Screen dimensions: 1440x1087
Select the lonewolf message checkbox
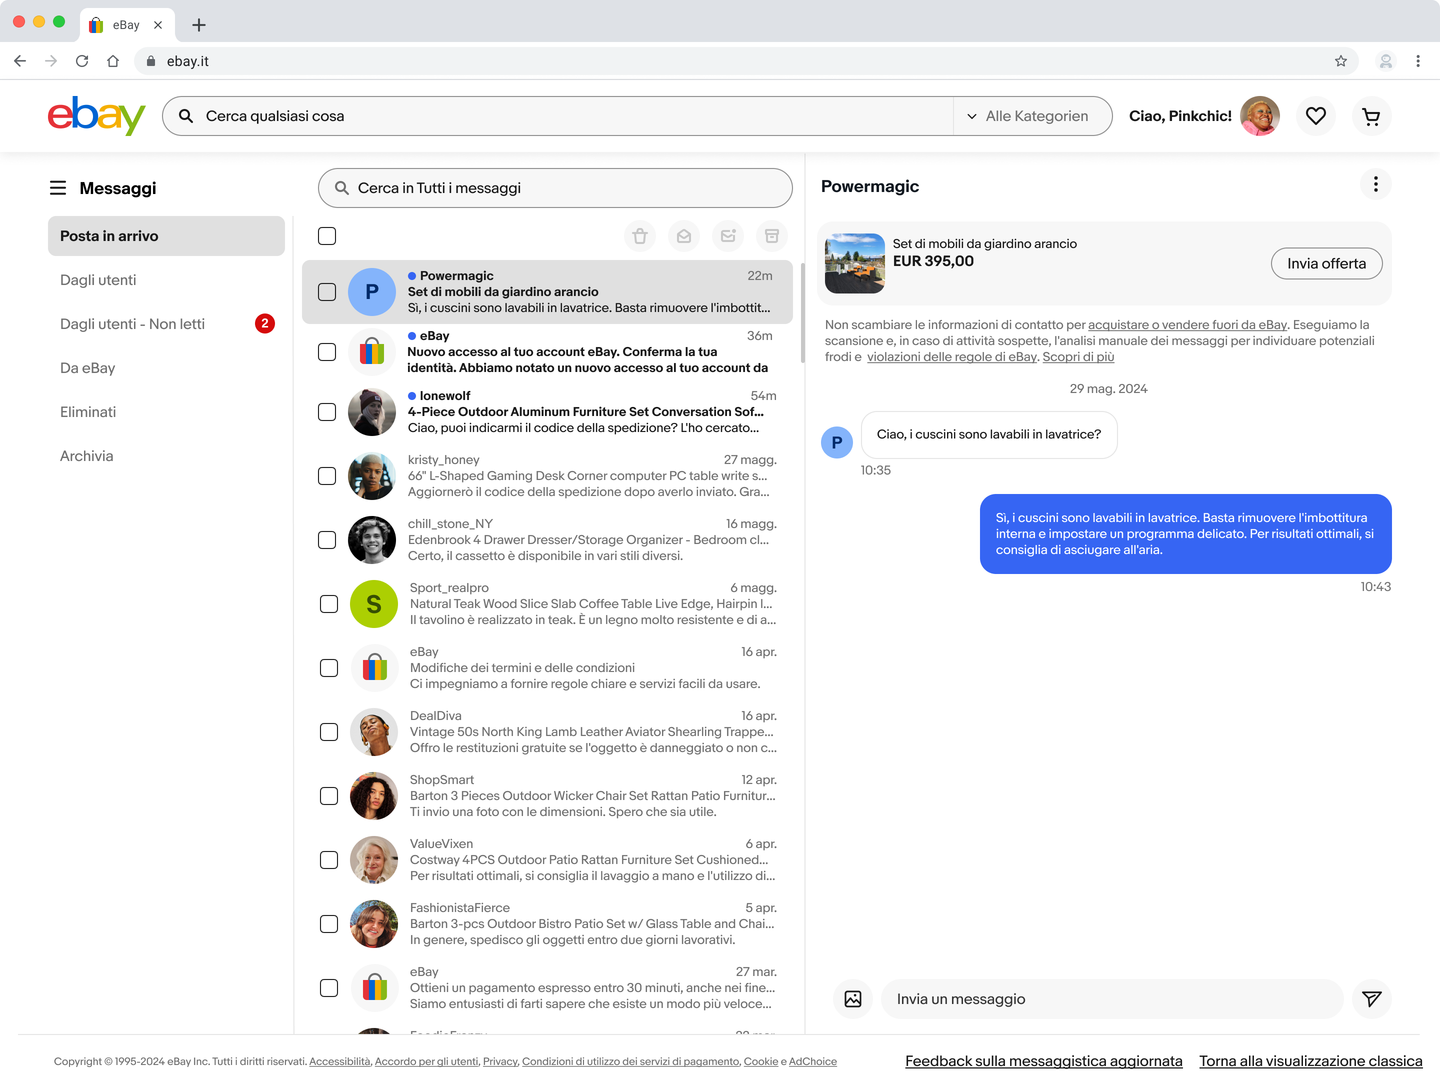tap(327, 412)
